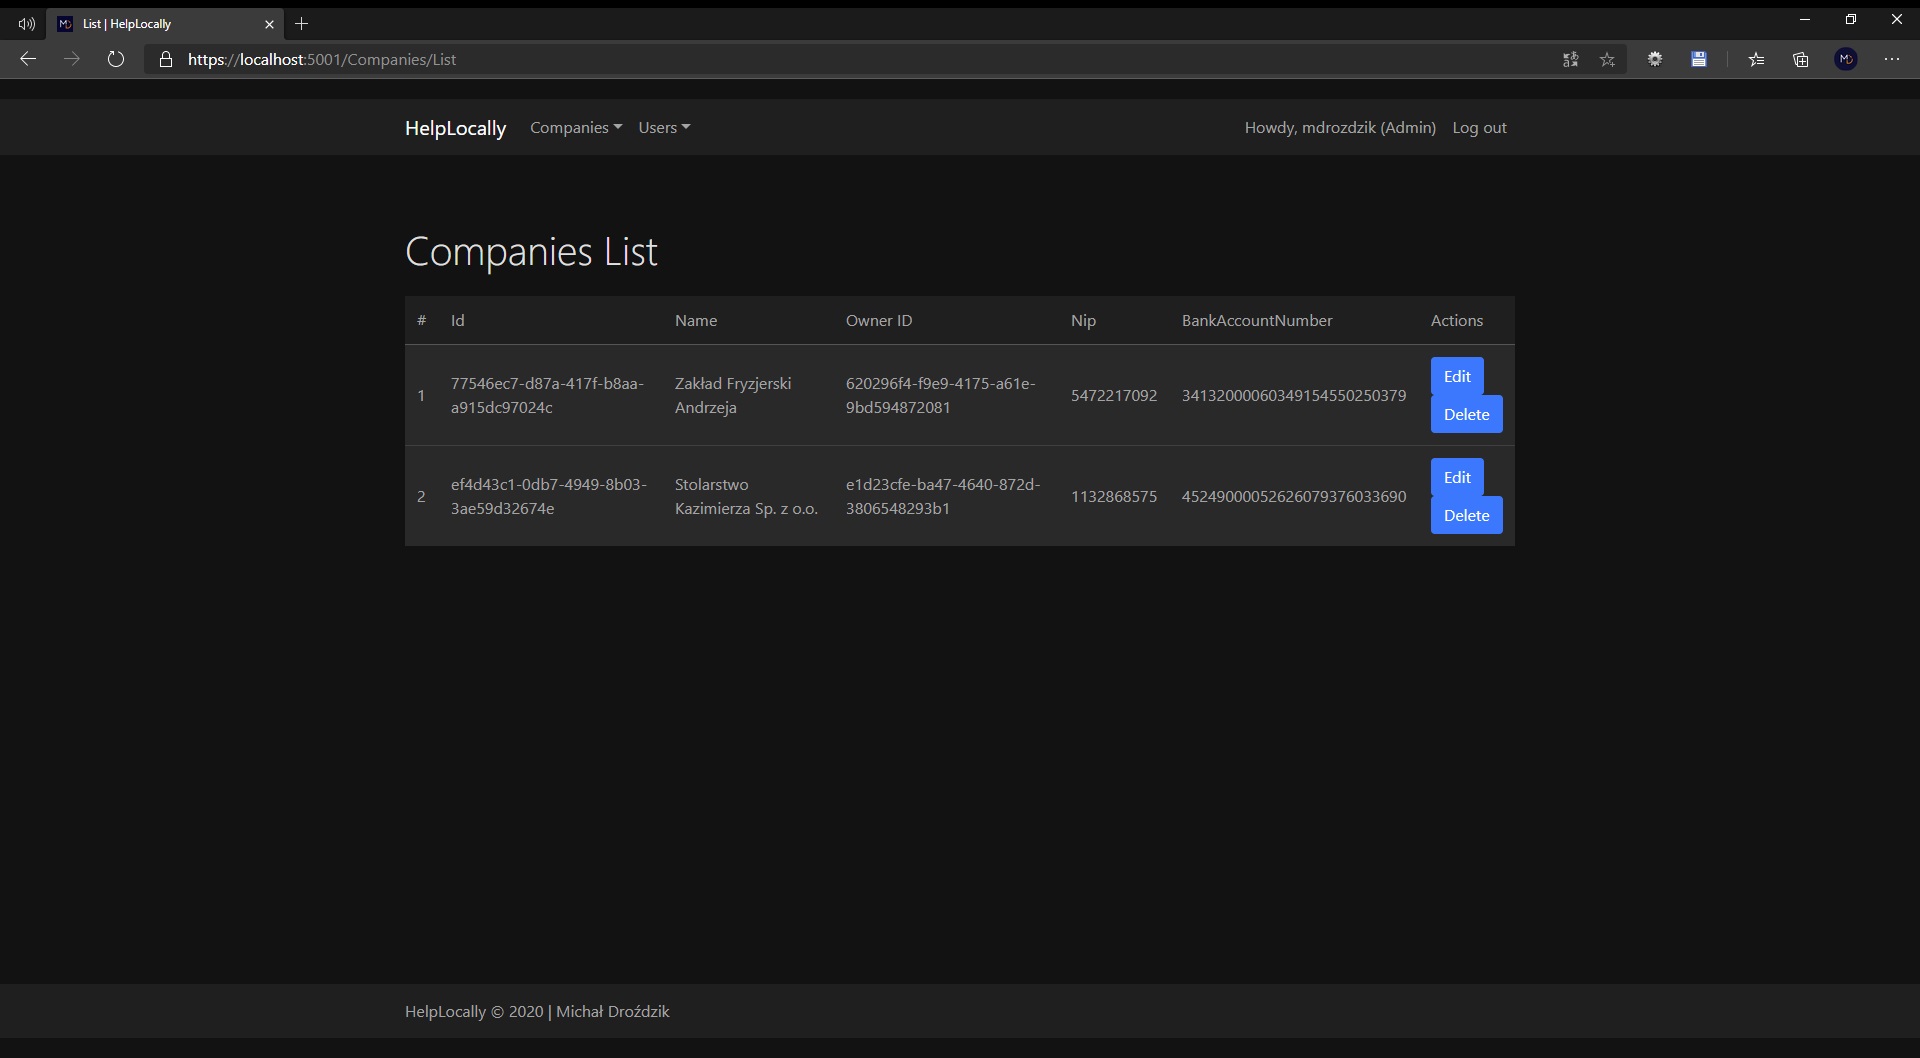
Task: Open browser settings and more menu
Action: coord(1892,59)
